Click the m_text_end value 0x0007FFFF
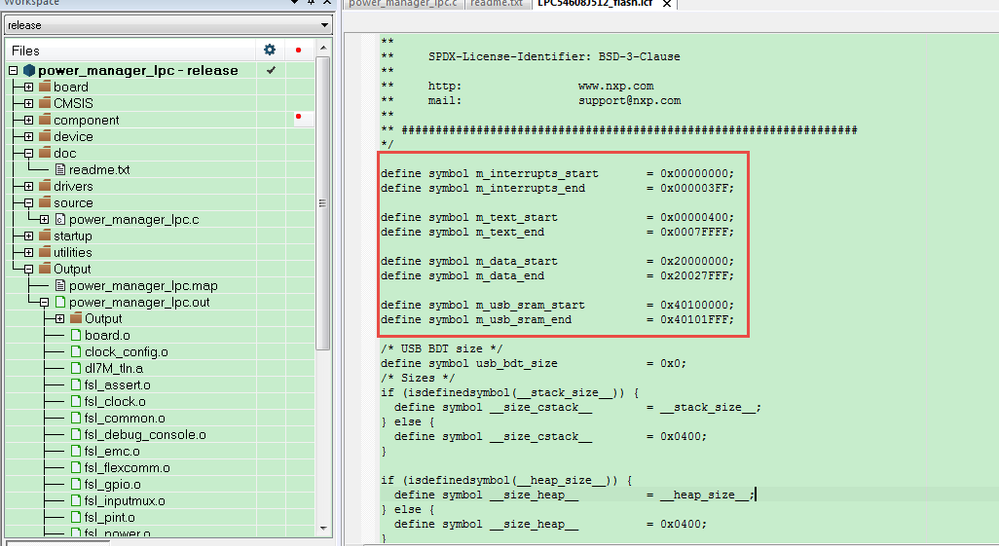Viewport: 999px width, 546px height. (696, 232)
